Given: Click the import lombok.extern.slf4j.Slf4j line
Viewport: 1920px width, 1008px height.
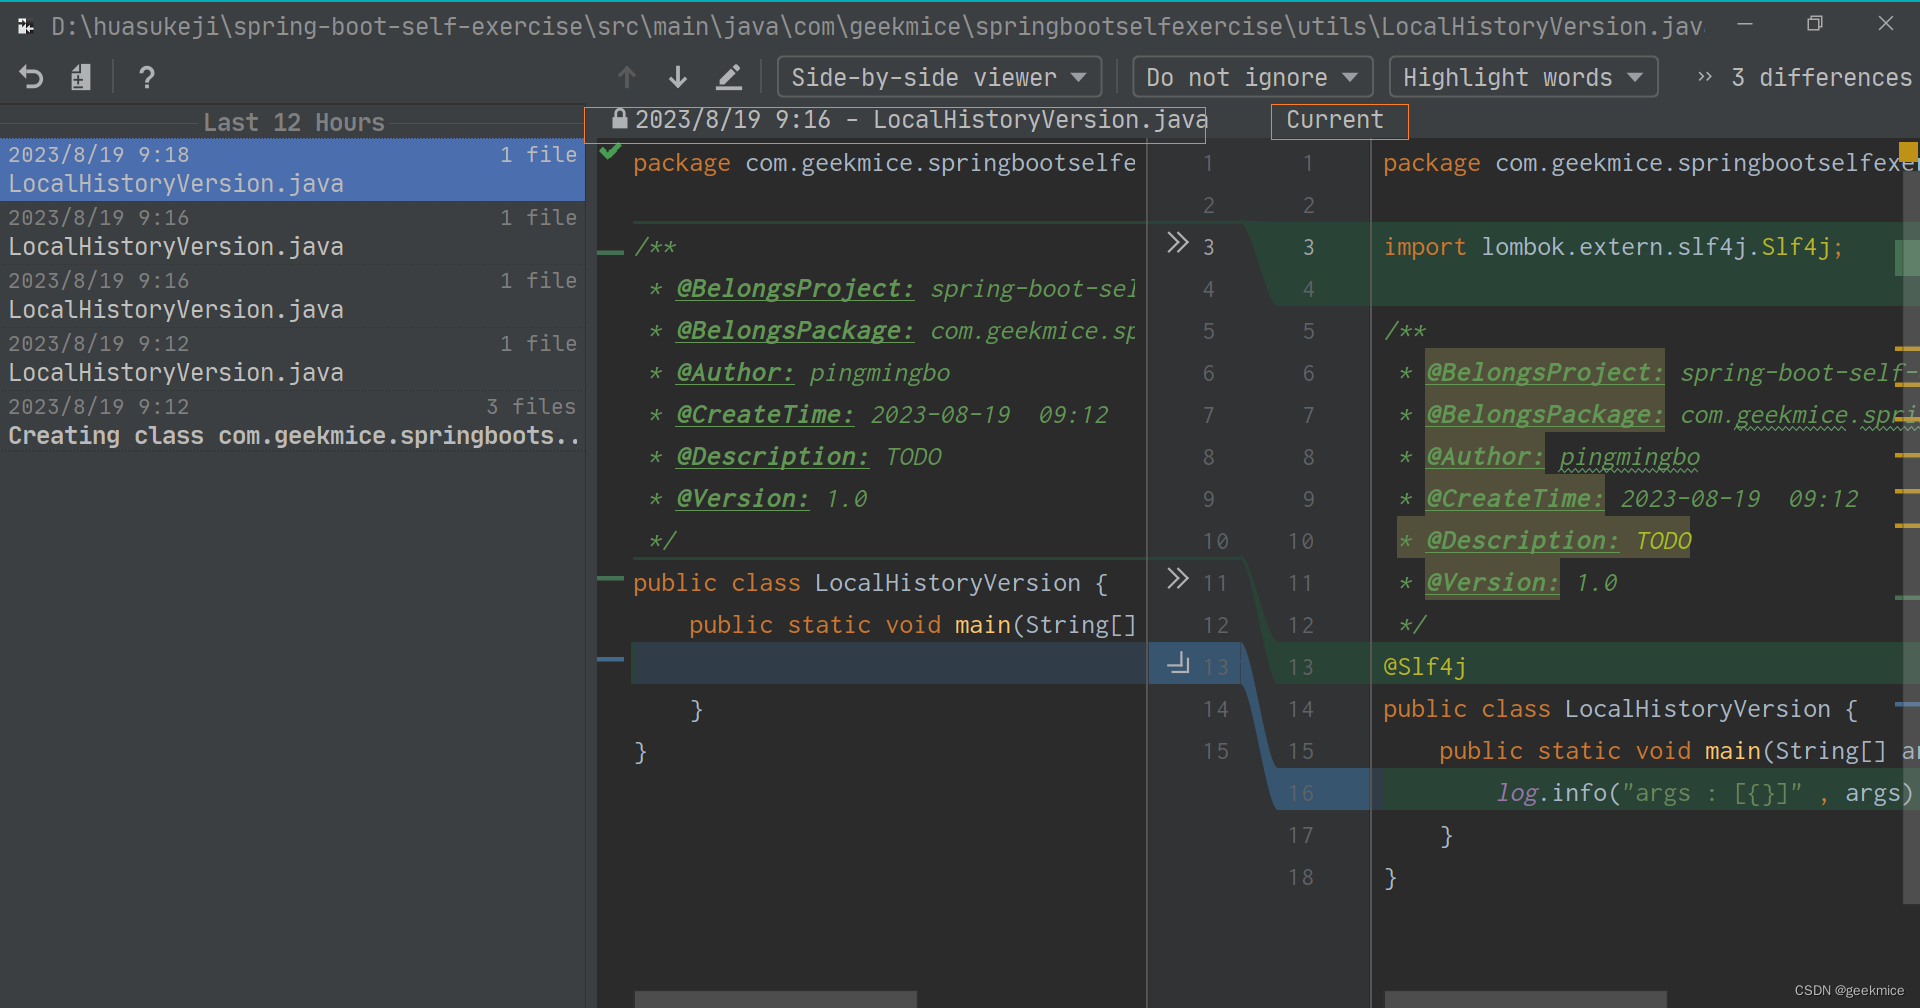Looking at the screenshot, I should pos(1613,247).
